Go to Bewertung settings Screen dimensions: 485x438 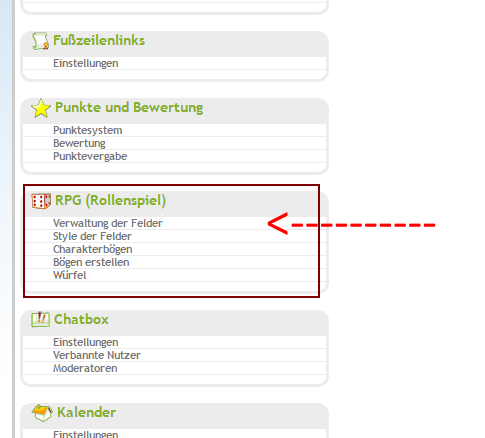[79, 143]
